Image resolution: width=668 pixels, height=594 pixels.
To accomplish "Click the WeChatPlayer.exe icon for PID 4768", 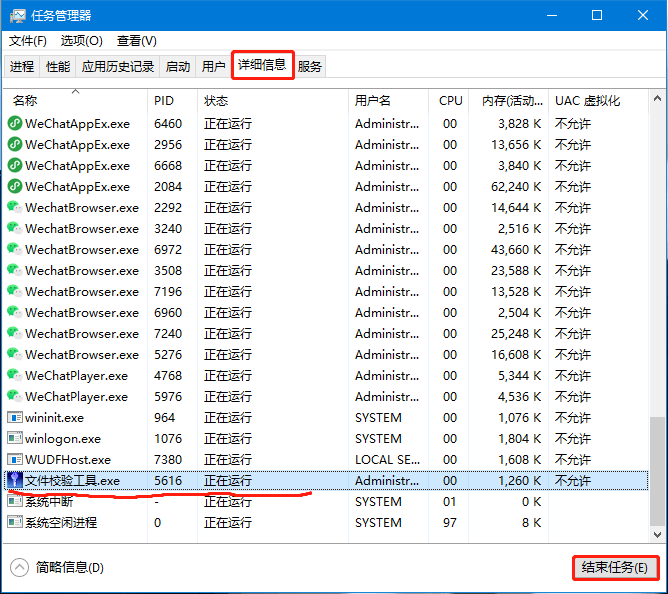I will pos(15,376).
